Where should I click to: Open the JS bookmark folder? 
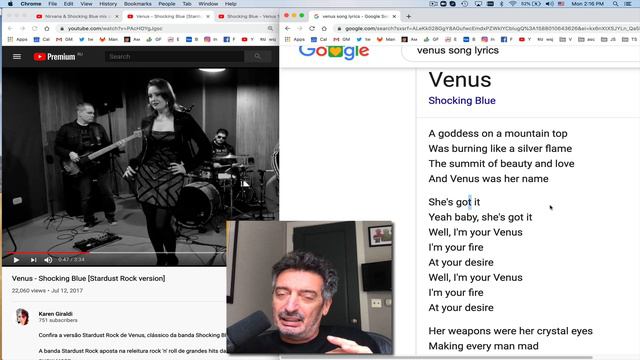pyautogui.click(x=609, y=40)
